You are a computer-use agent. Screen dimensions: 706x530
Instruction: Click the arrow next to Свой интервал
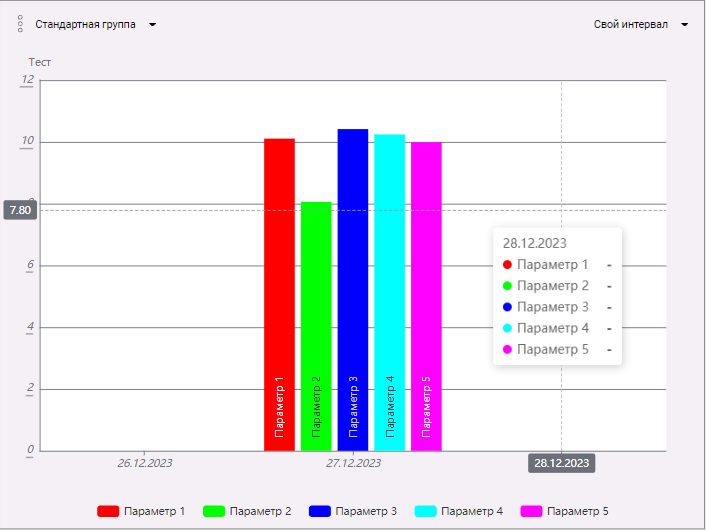(685, 25)
